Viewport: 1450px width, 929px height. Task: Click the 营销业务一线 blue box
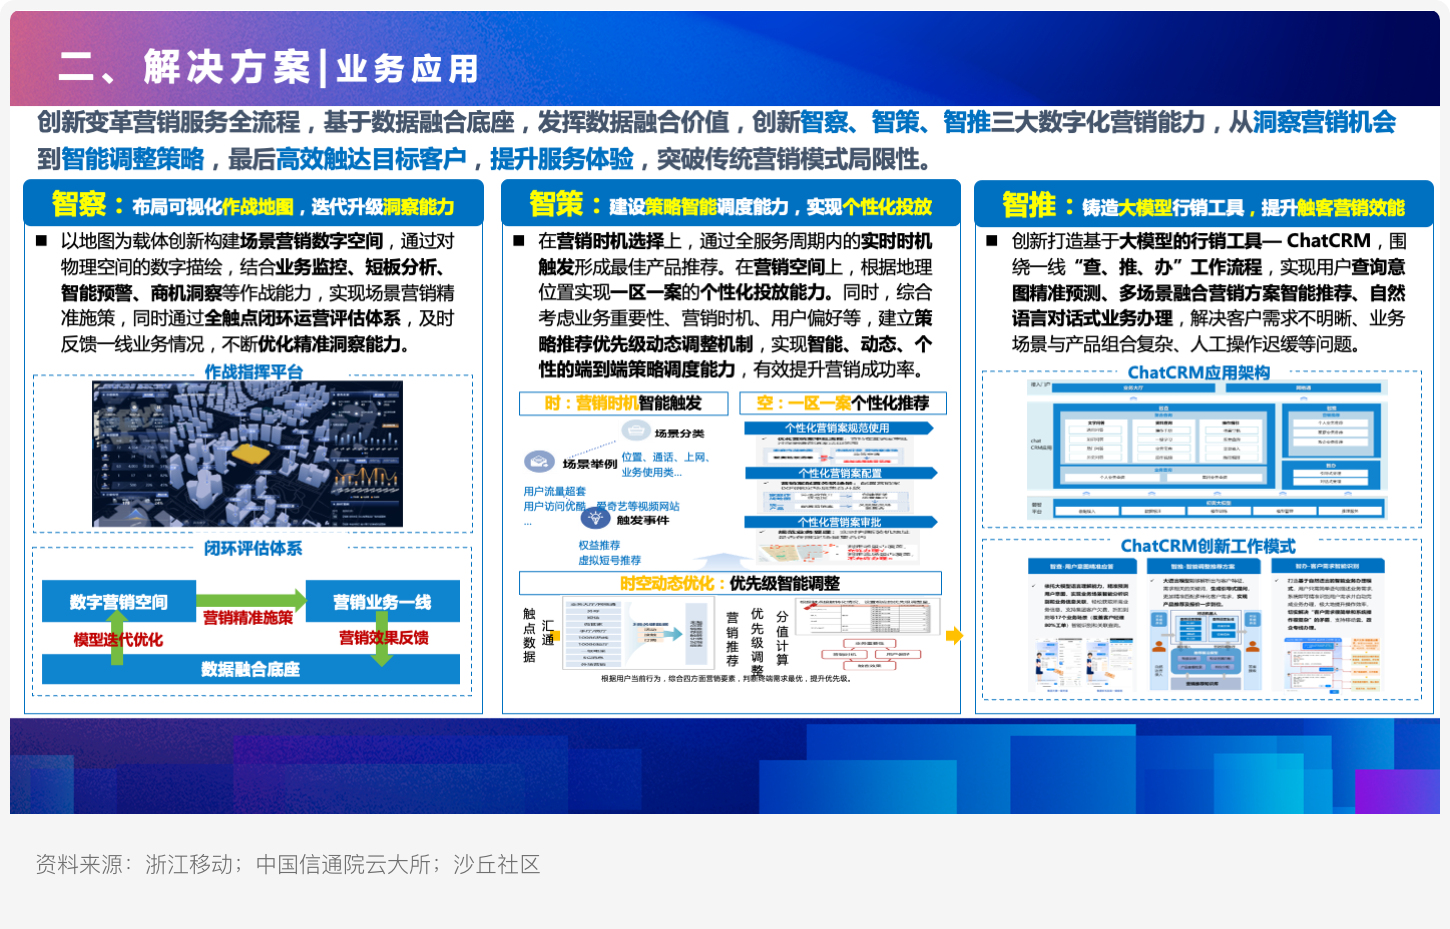382,602
